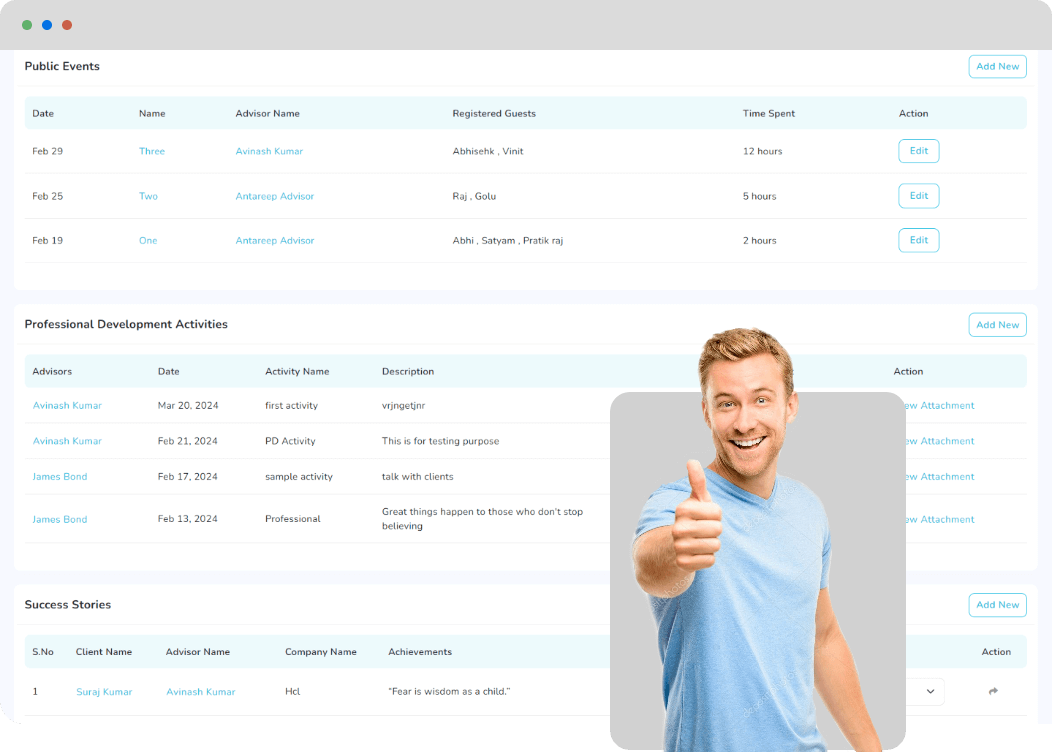1052x752 pixels.
Task: Edit the Feb 29 event named Three
Action: click(x=918, y=150)
